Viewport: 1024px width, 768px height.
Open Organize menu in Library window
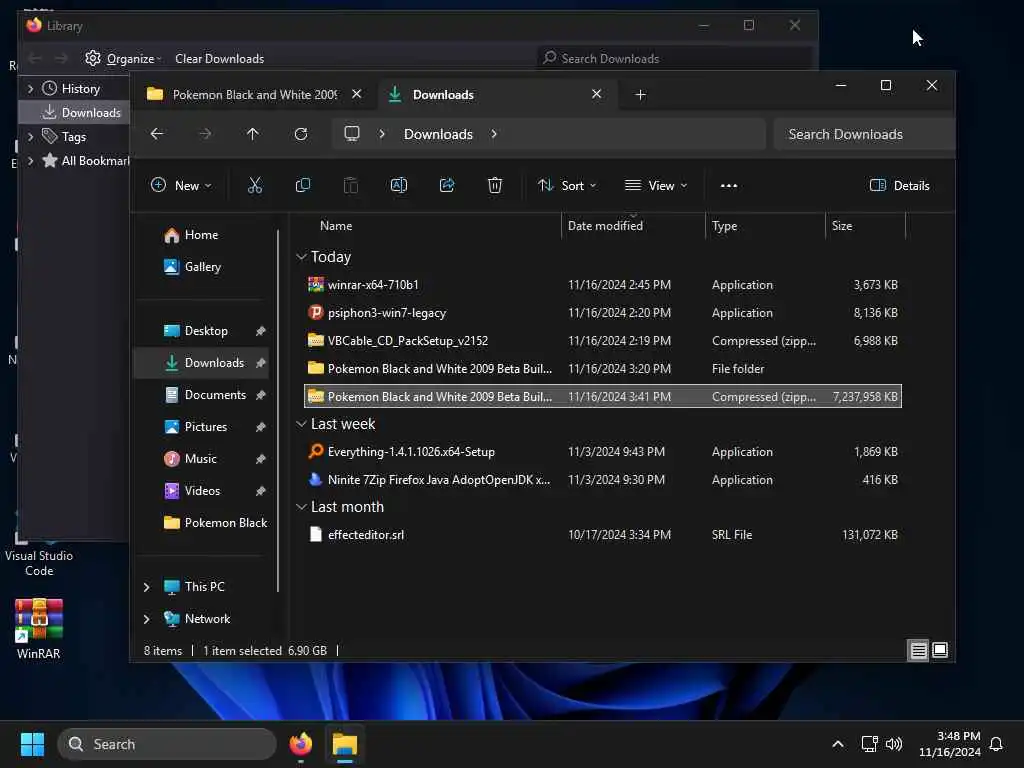(123, 59)
